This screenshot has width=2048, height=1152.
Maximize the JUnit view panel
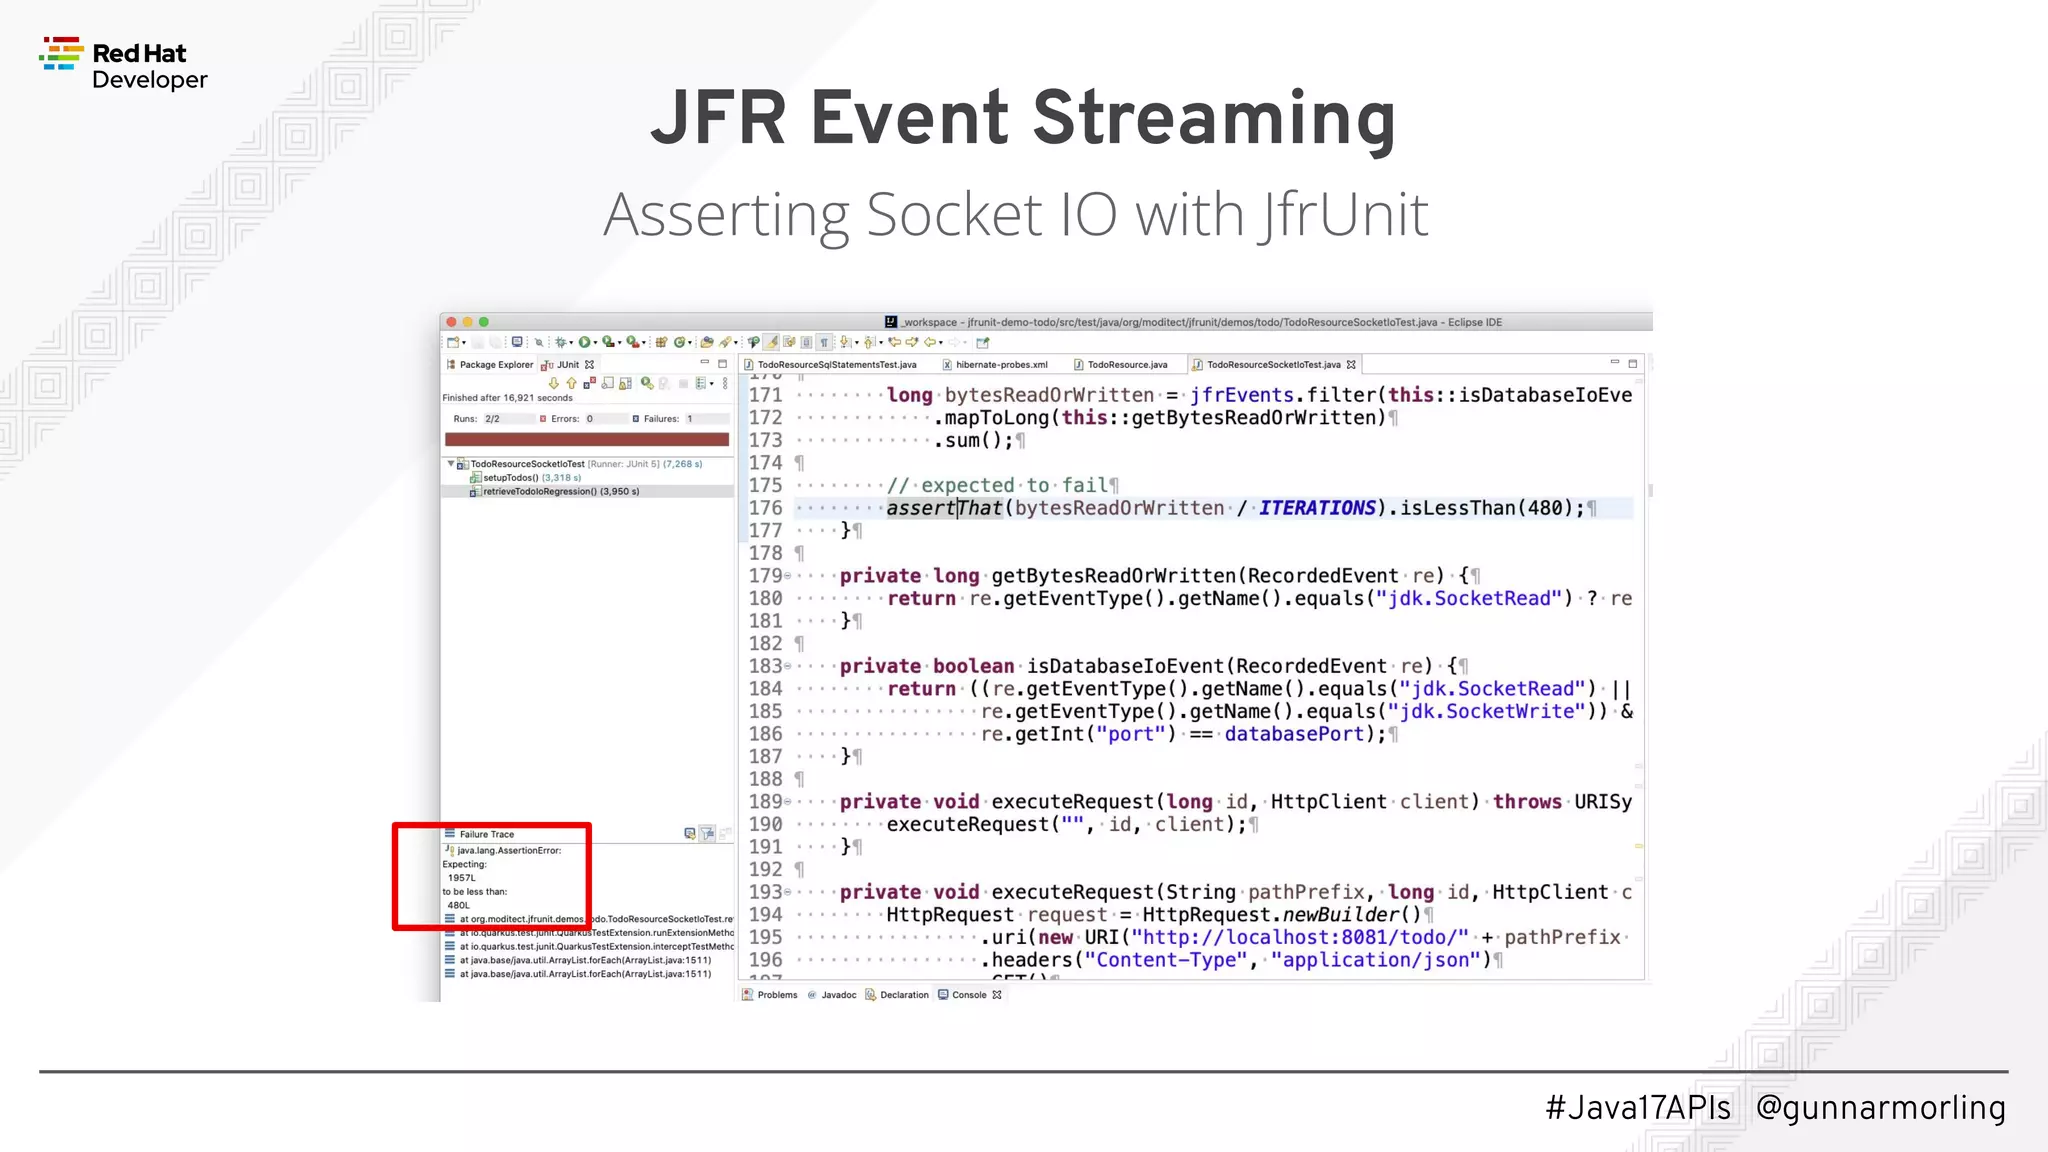pyautogui.click(x=722, y=364)
